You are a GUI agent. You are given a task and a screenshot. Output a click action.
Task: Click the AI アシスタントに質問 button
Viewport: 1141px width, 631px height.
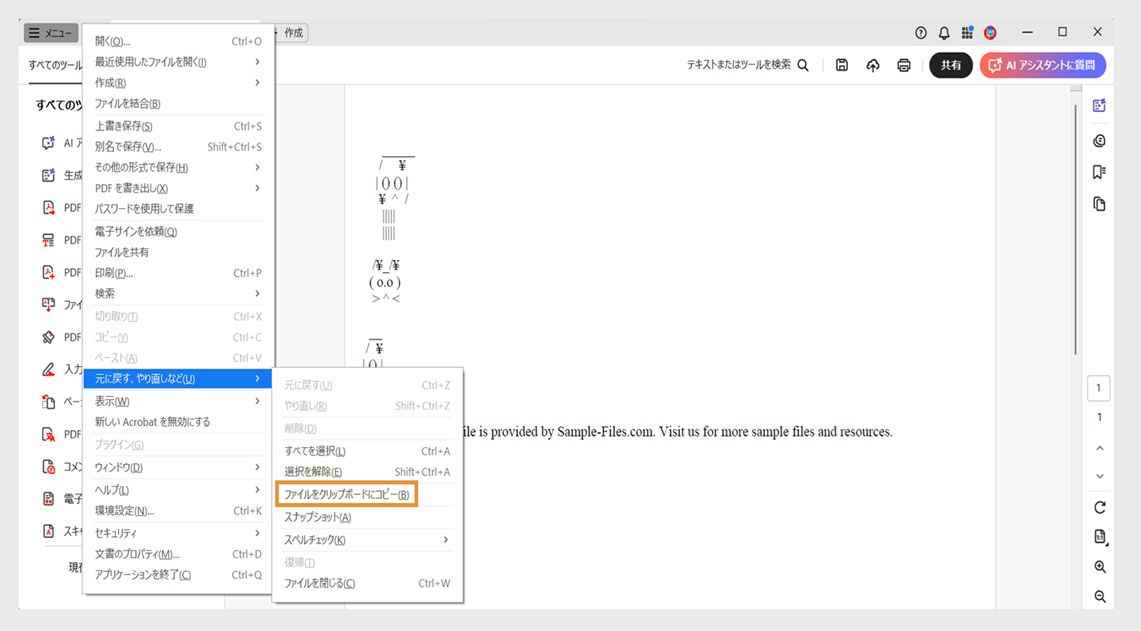coord(1043,64)
